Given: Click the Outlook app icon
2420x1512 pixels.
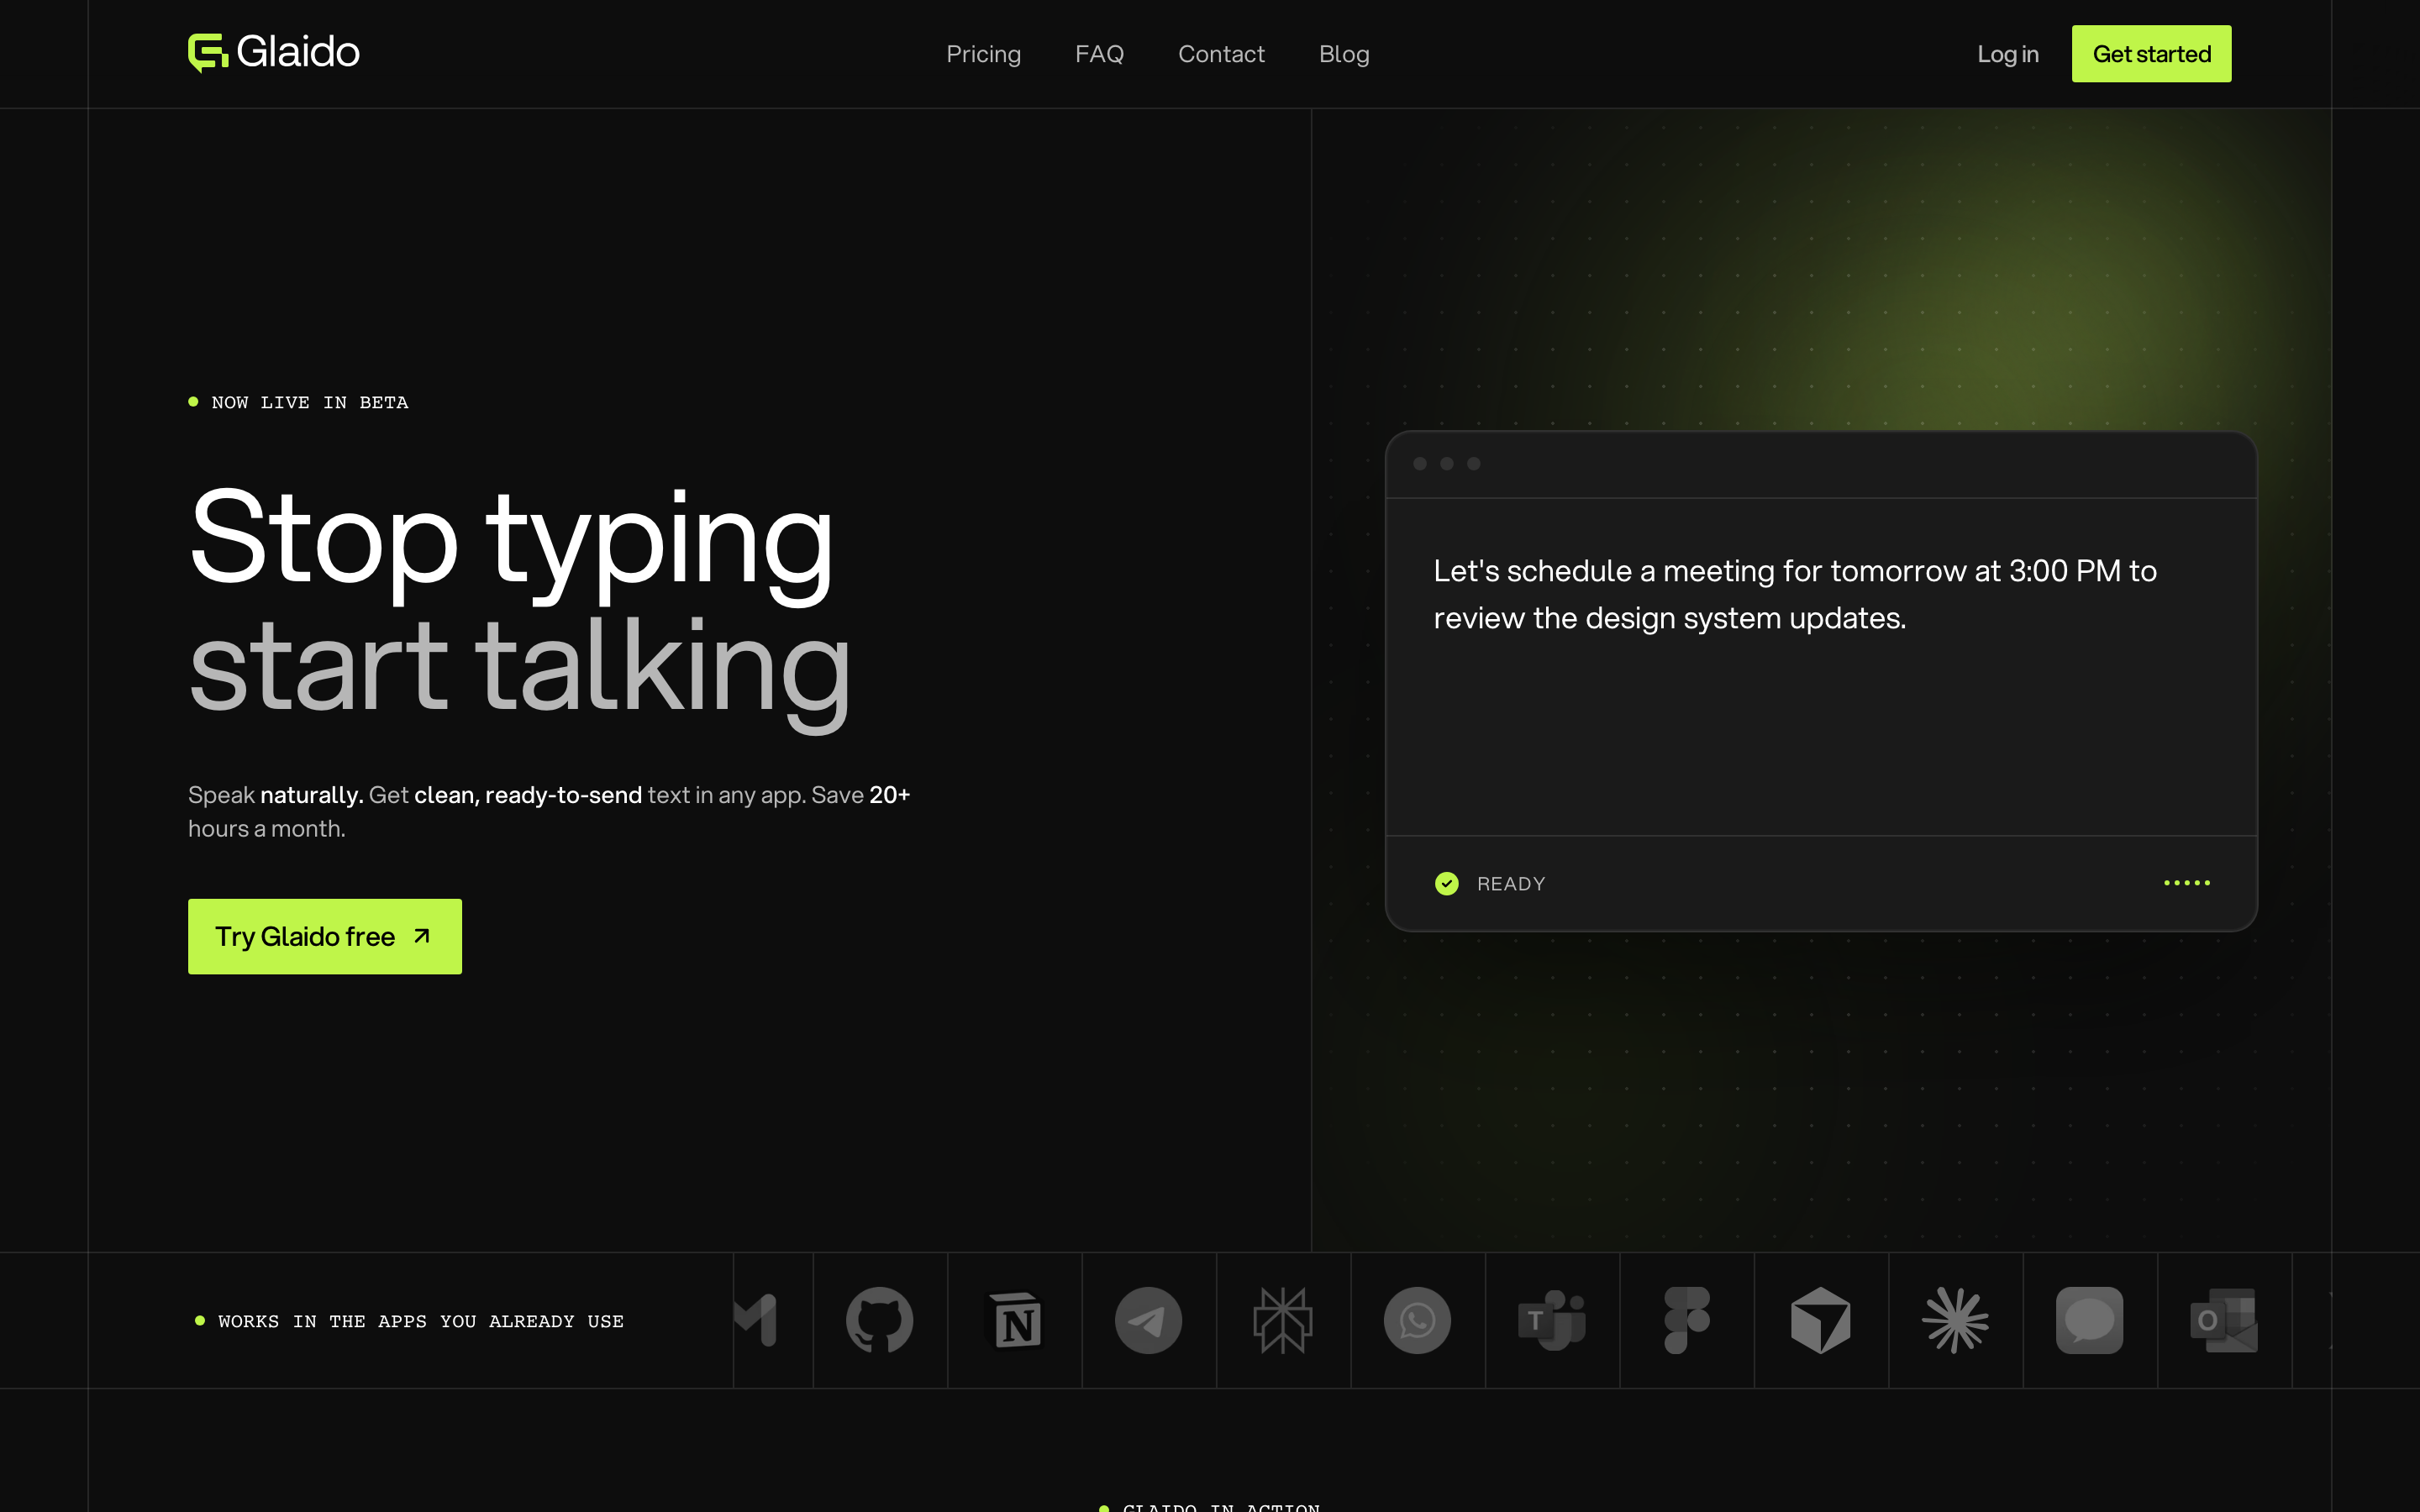Looking at the screenshot, I should pos(2224,1320).
